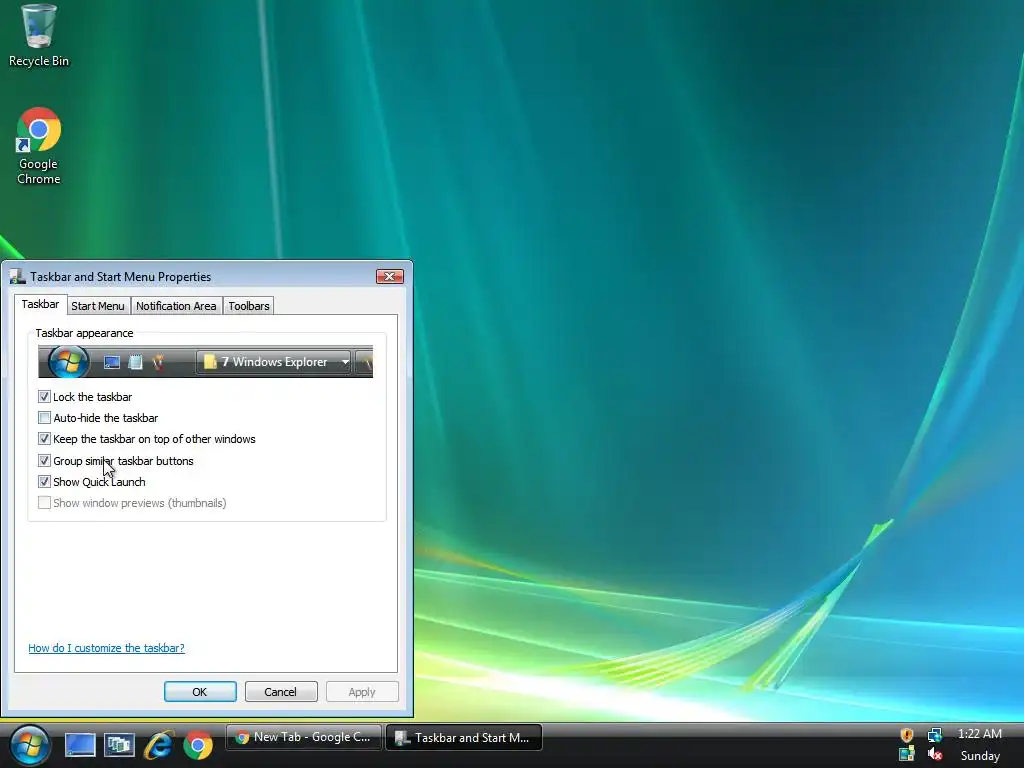Click the OK button

coord(200,692)
